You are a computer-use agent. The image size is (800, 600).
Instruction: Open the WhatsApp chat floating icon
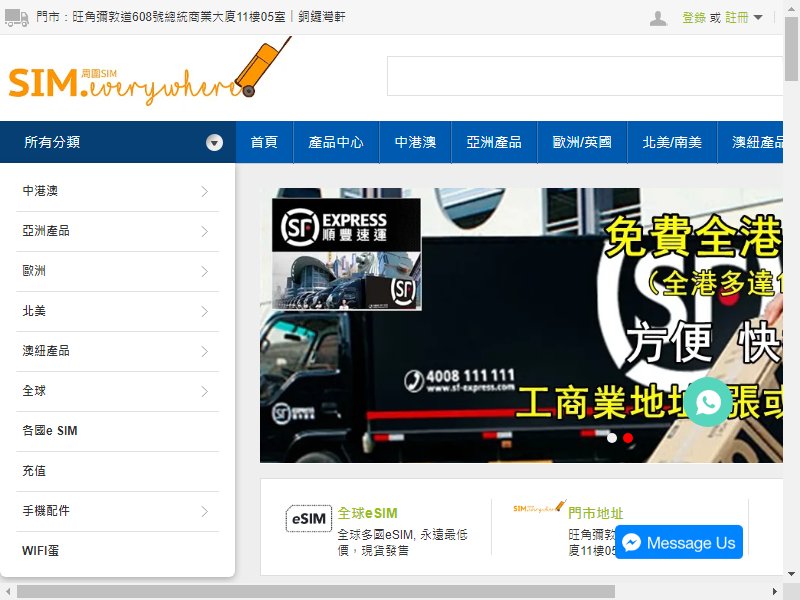[x=708, y=402]
